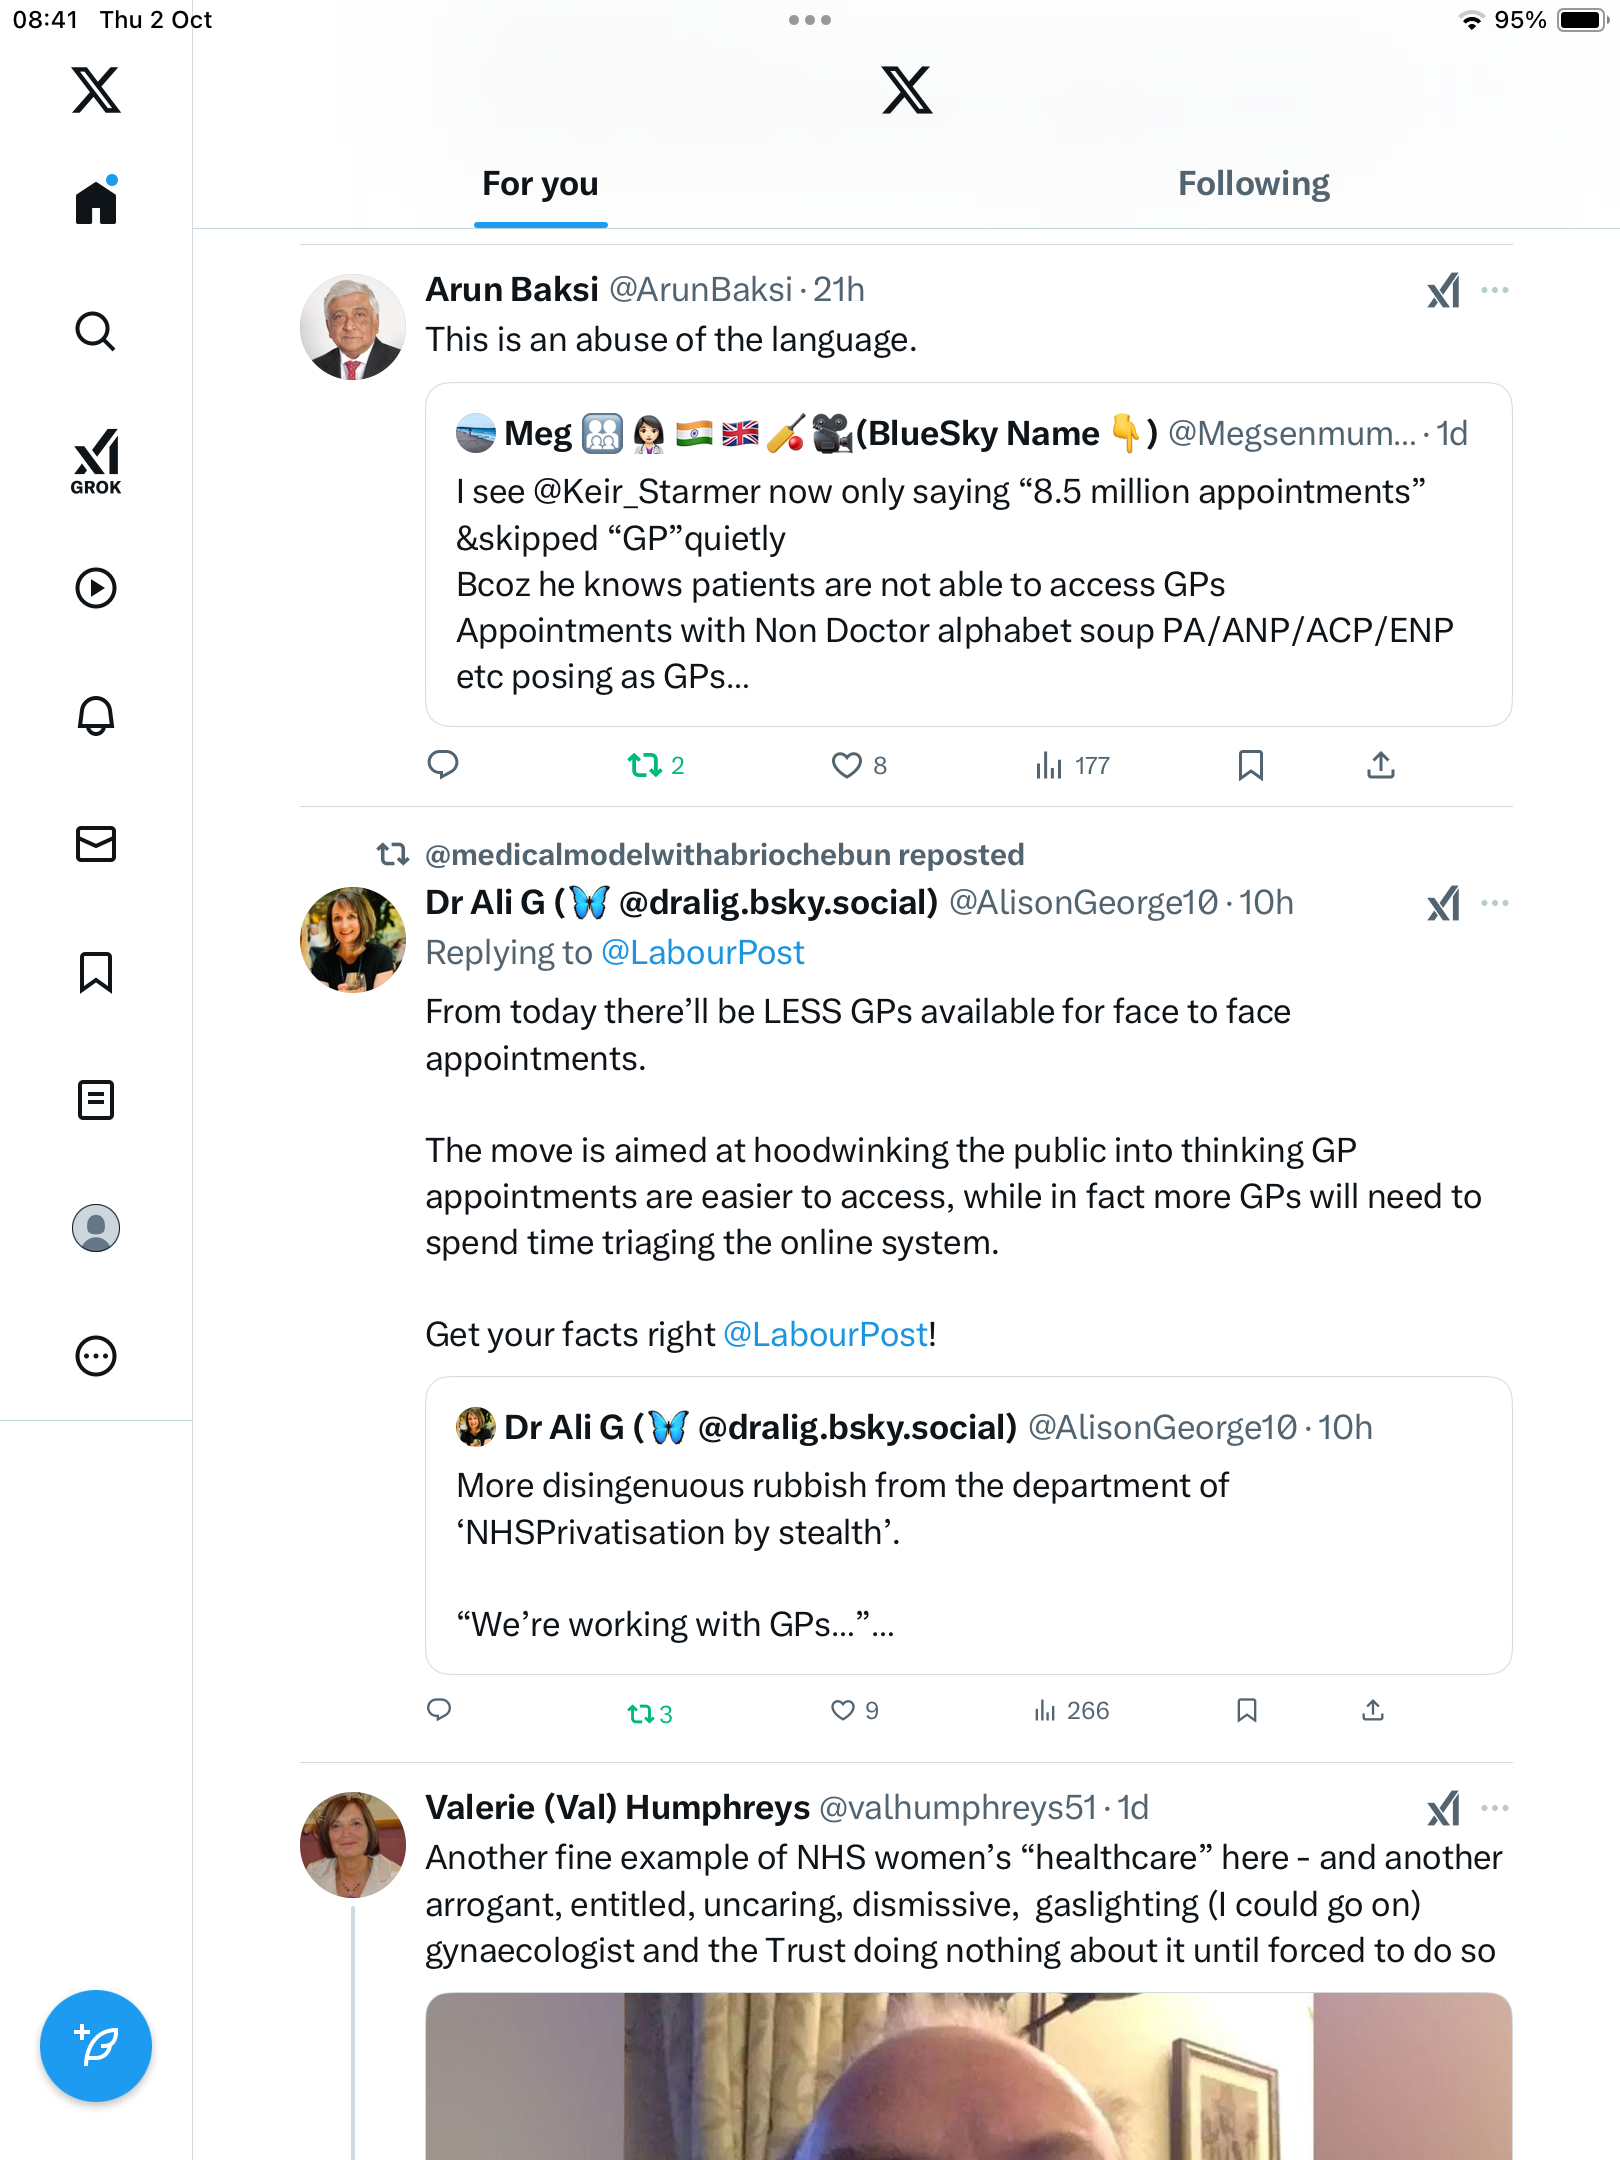This screenshot has width=1620, height=2160.
Task: Open more options on Dr Ali G's post
Action: (x=1495, y=903)
